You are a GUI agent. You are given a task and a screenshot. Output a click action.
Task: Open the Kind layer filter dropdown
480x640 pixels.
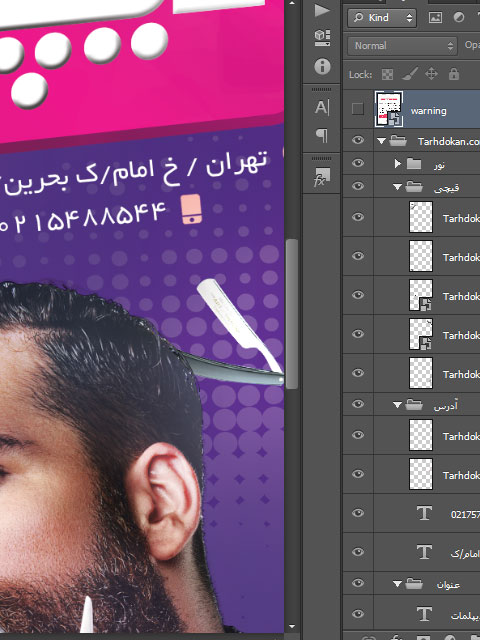382,18
